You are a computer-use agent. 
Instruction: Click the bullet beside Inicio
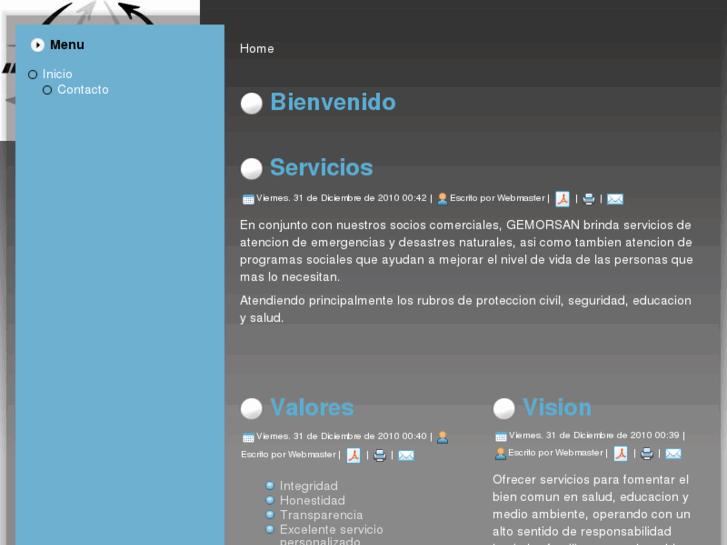(x=32, y=75)
